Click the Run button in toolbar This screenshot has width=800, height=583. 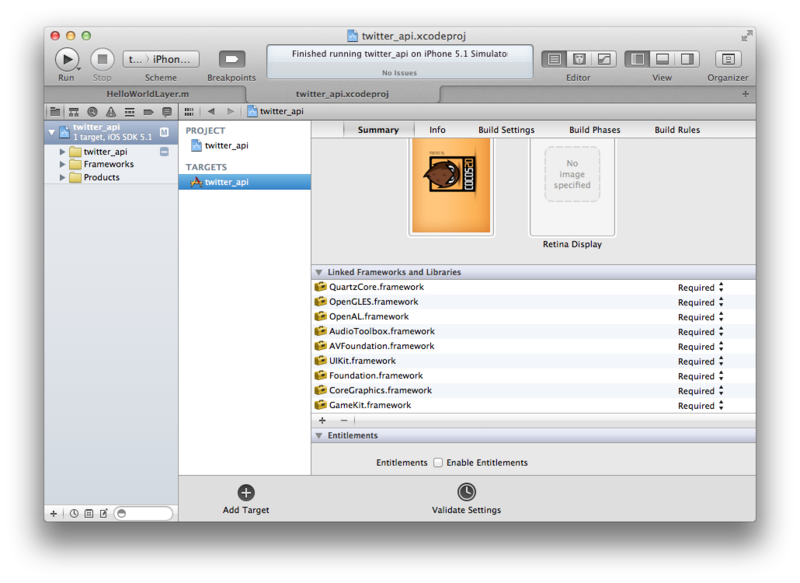67,60
